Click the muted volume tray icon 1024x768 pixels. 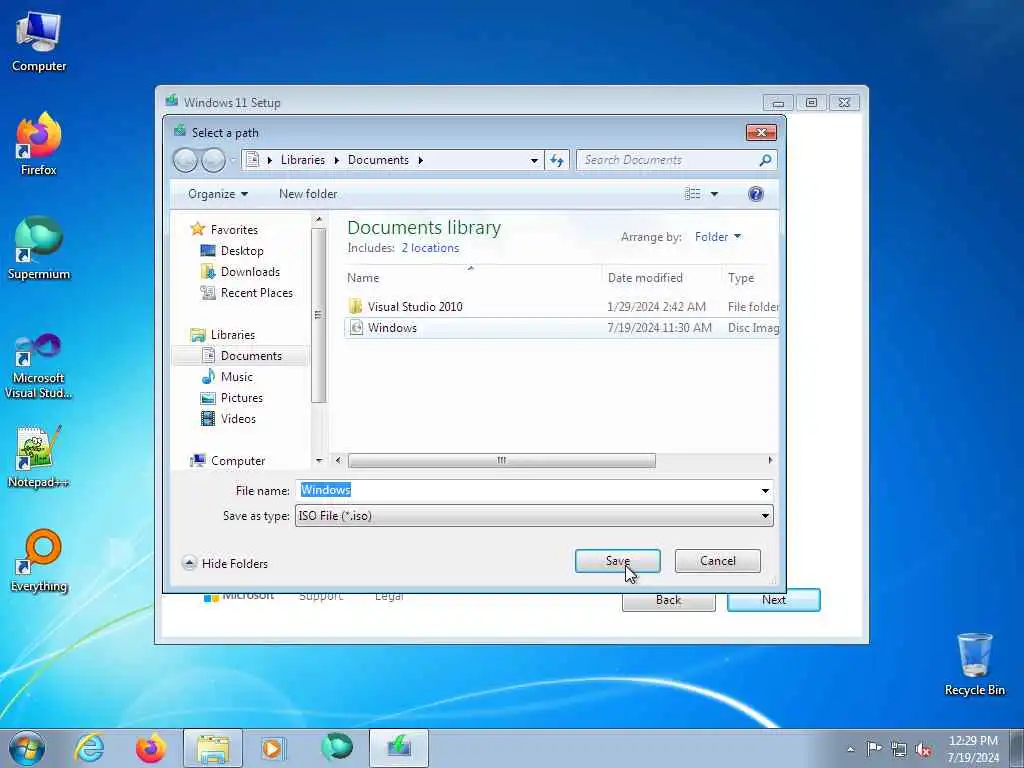coord(923,749)
